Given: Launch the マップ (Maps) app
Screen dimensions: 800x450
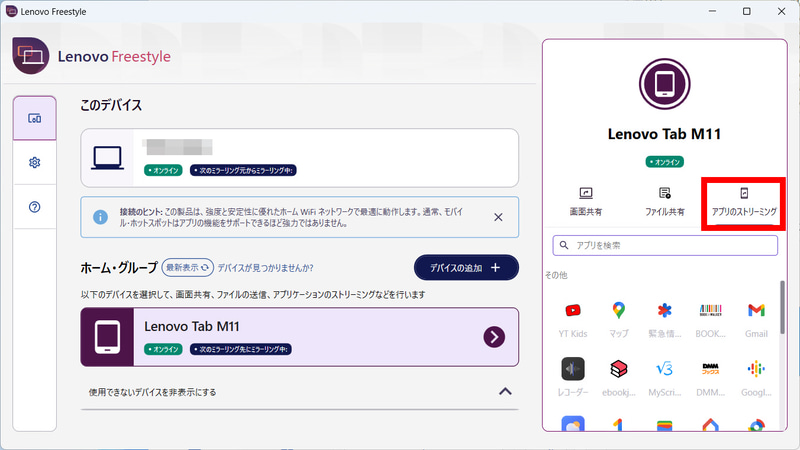Looking at the screenshot, I should point(618,319).
